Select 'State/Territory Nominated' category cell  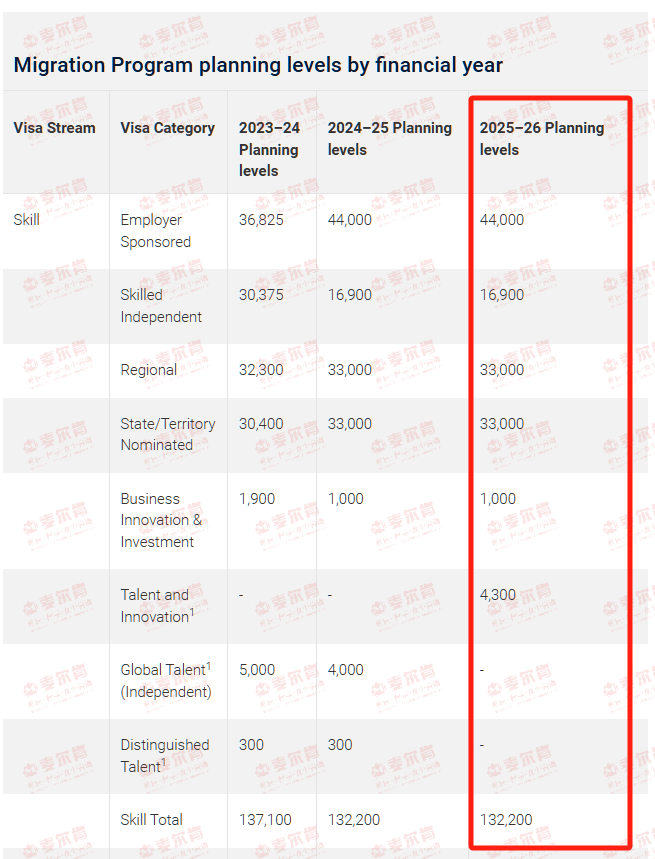point(168,434)
